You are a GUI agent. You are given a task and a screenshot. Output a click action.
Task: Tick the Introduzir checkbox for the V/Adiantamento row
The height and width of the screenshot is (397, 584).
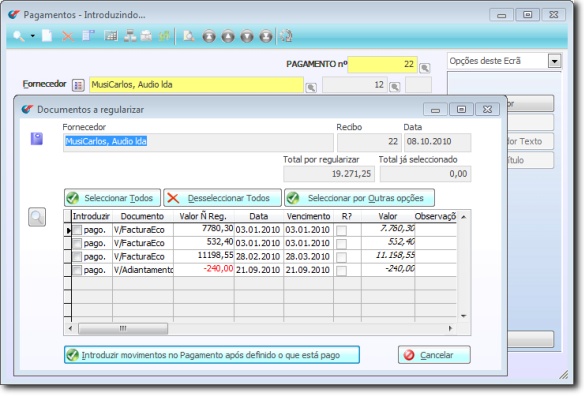(77, 270)
